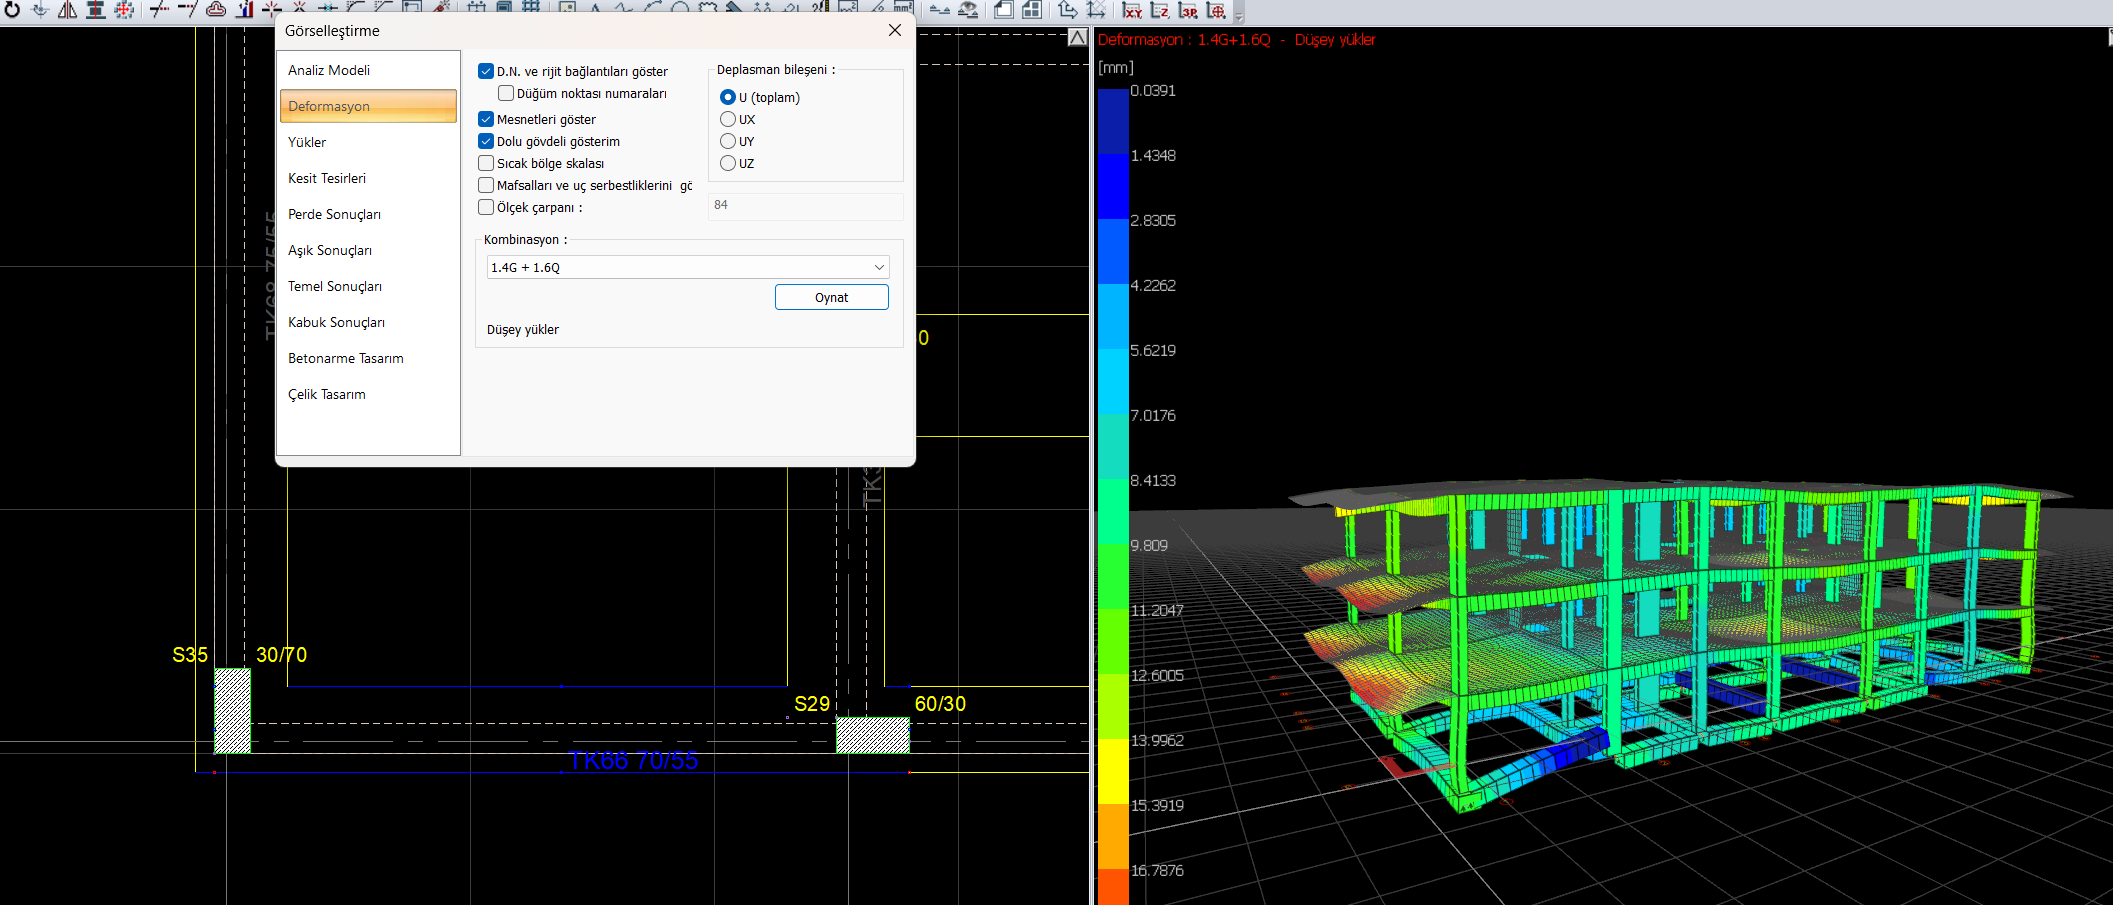Click the XY coordinate plane icon
This screenshot has height=905, width=2113.
click(x=1132, y=10)
